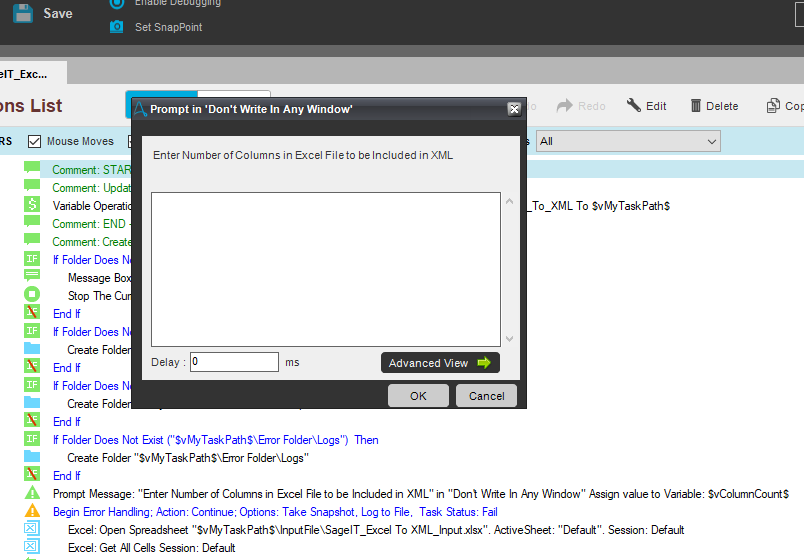Click the Copy documents icon
Viewport: 804px width, 560px height.
[773, 106]
